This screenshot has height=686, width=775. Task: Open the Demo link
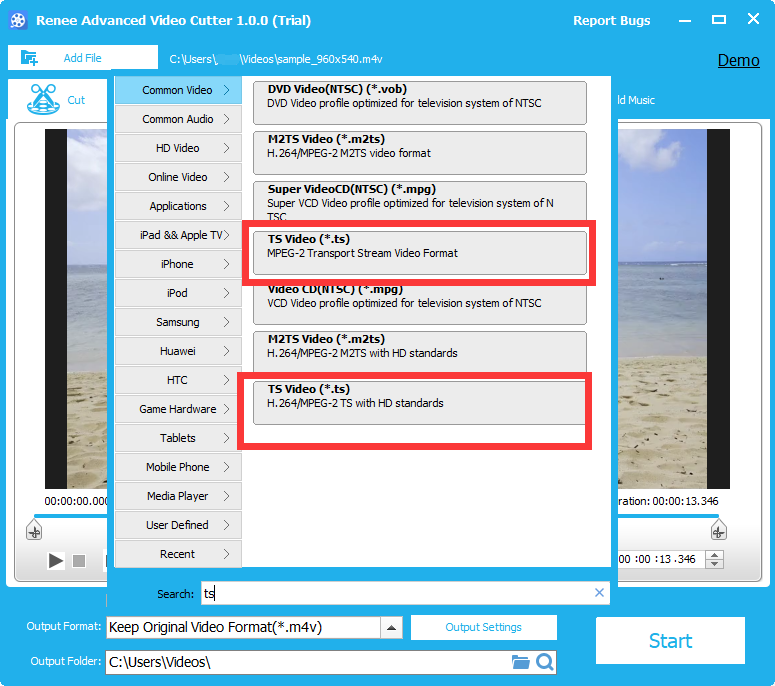[x=738, y=60]
